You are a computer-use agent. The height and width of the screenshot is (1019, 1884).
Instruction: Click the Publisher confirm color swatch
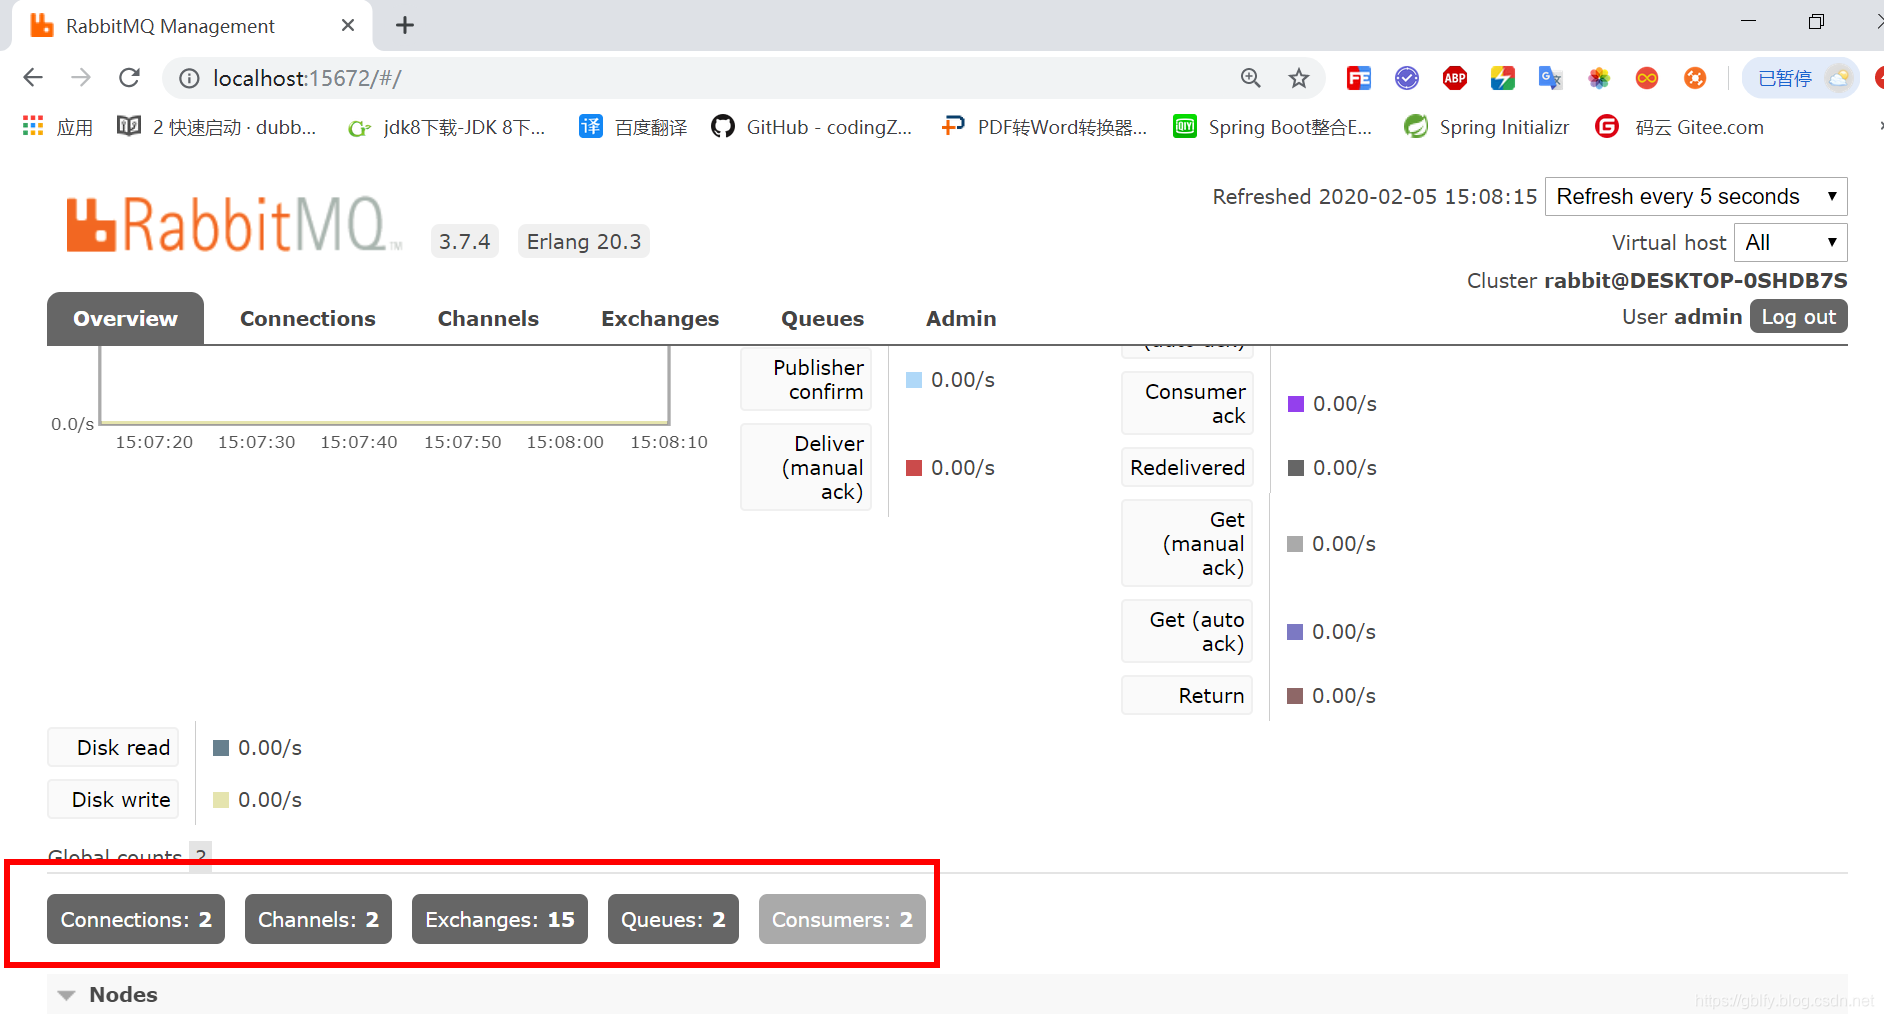click(913, 380)
